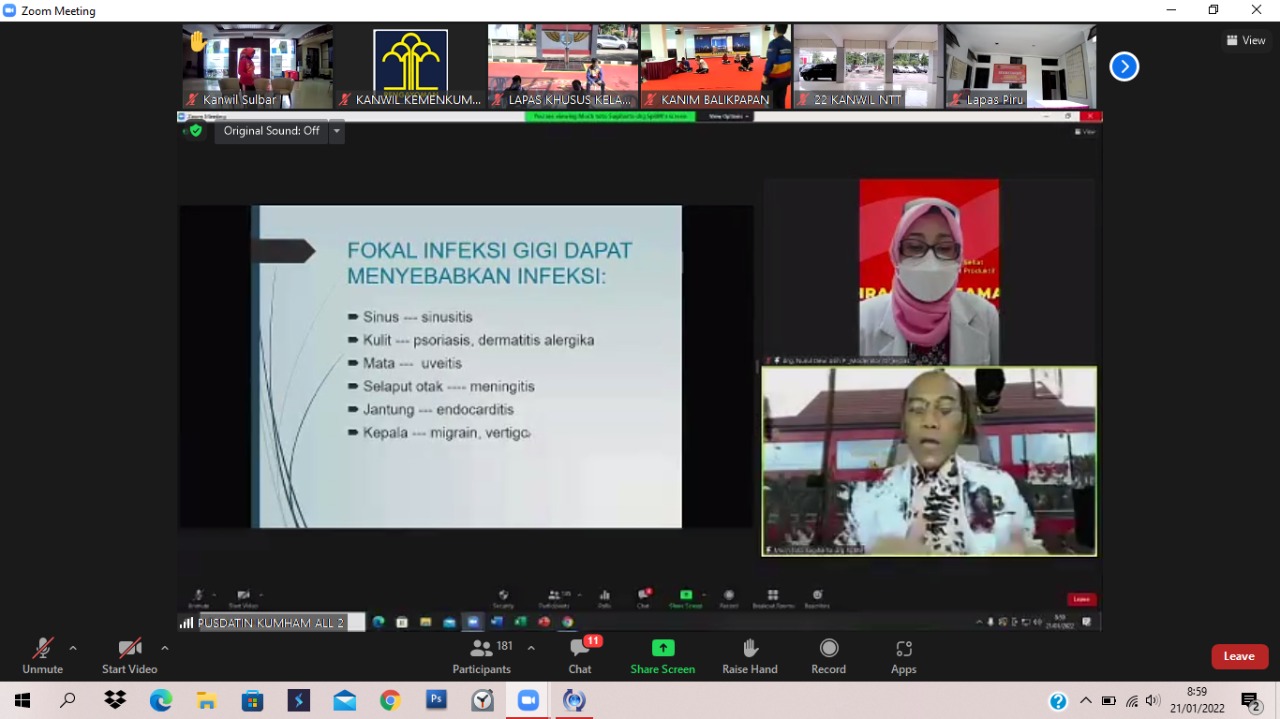Viewport: 1280px width, 719px height.
Task: Show next page of video thumbnails
Action: (x=1124, y=67)
